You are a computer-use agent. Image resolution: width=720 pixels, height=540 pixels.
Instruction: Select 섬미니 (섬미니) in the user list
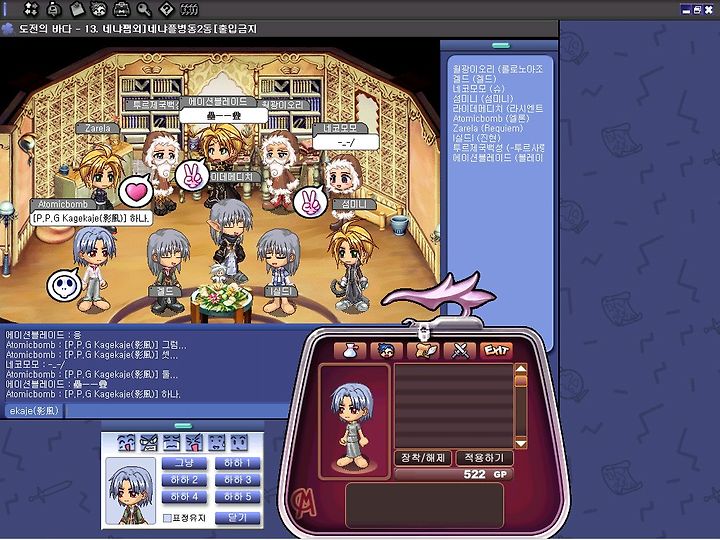pyautogui.click(x=483, y=98)
